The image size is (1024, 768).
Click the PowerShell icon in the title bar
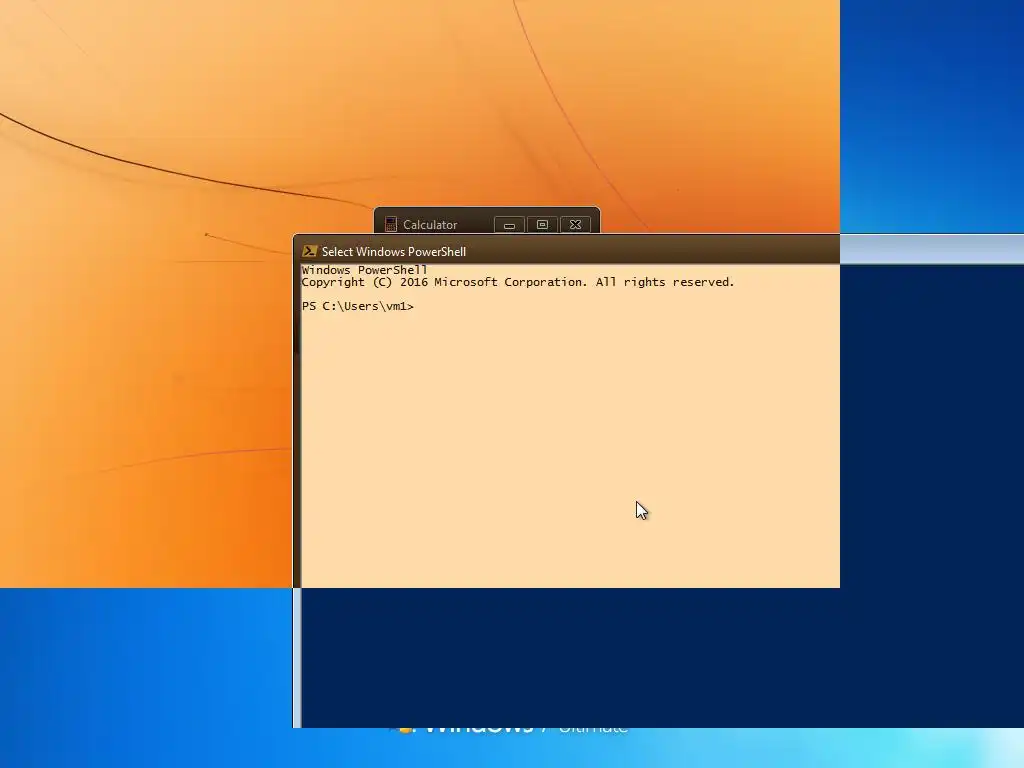coord(310,251)
